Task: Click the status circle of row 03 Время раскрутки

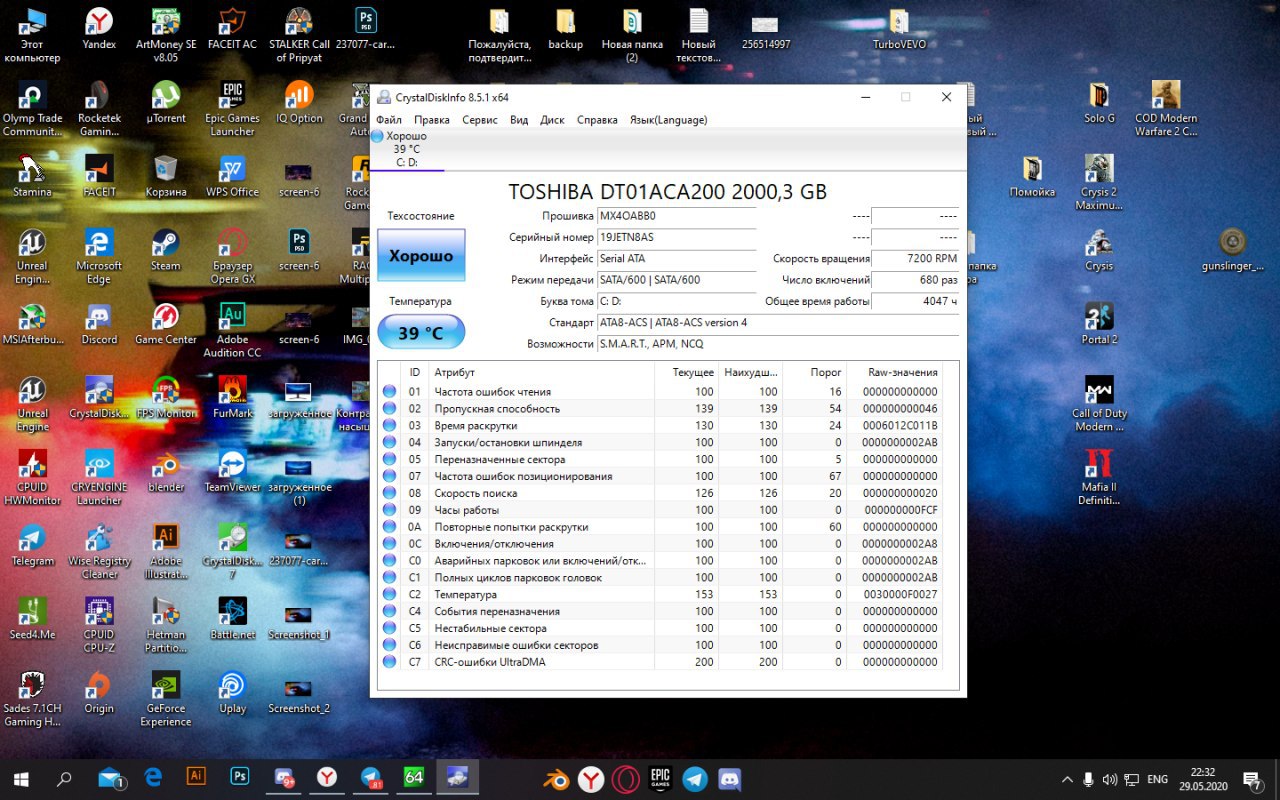Action: tap(390, 426)
